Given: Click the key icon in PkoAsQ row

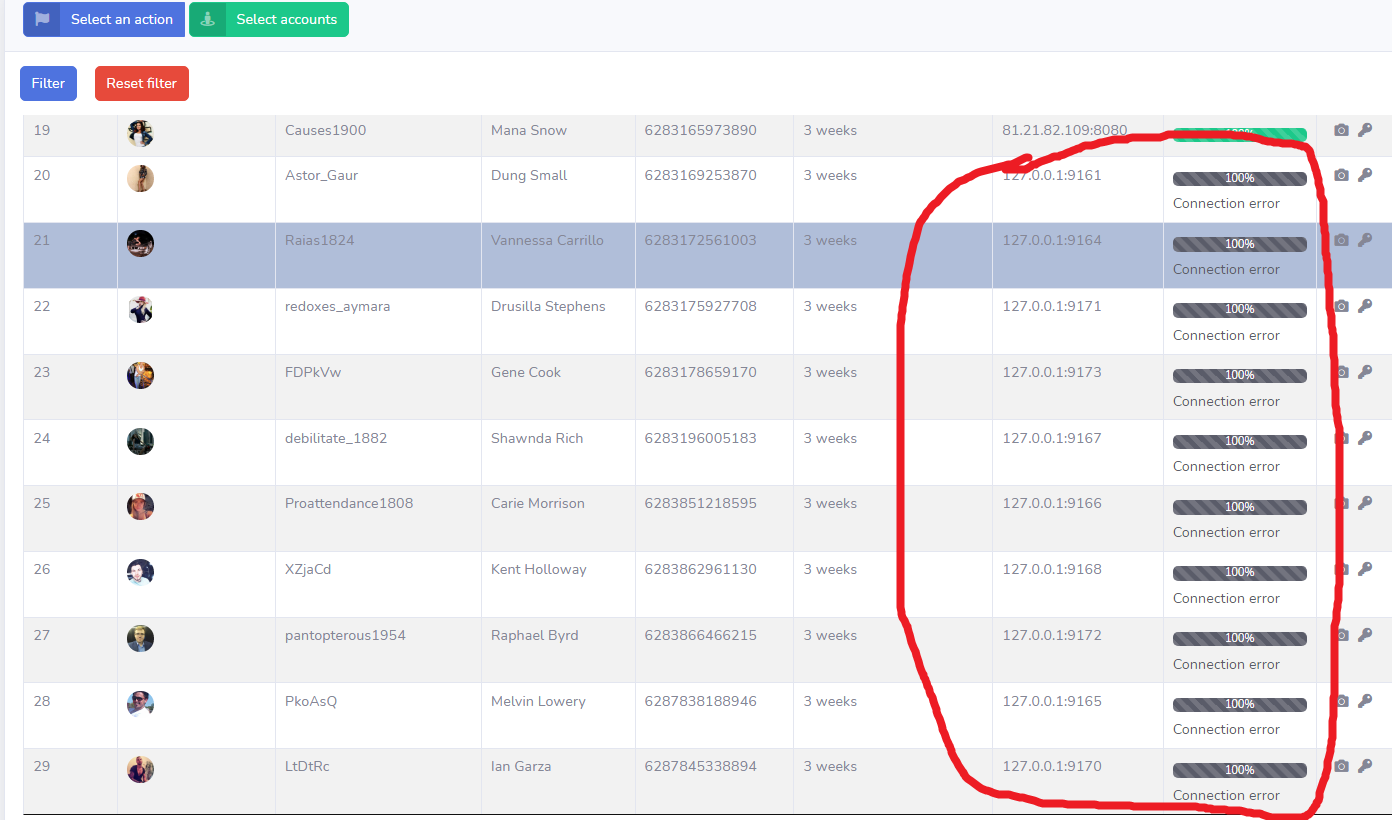Looking at the screenshot, I should coord(1365,701).
